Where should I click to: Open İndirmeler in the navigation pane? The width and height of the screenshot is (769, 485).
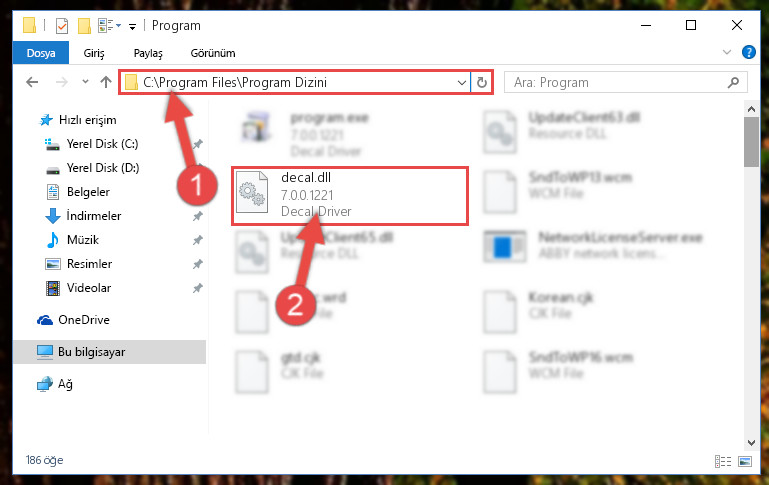[x=94, y=216]
